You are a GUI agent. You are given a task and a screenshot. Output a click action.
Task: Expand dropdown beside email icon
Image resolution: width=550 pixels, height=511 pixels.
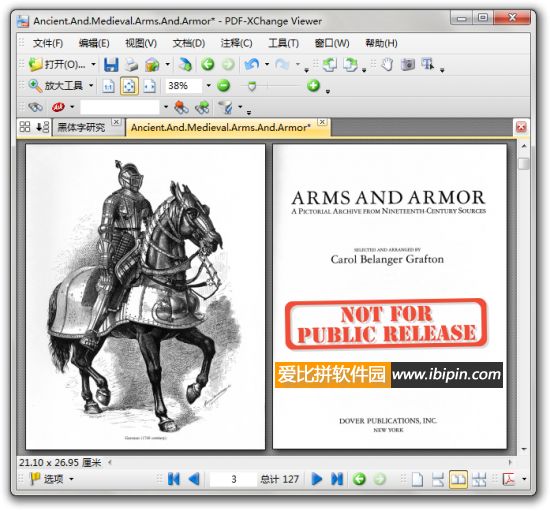point(167,65)
